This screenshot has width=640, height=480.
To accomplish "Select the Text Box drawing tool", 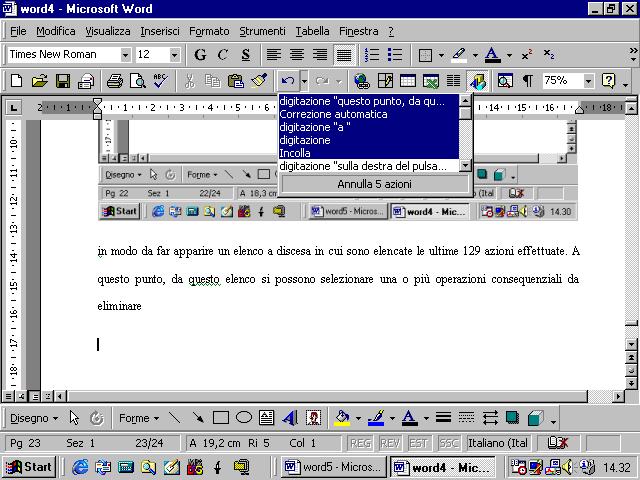I will pos(267,418).
